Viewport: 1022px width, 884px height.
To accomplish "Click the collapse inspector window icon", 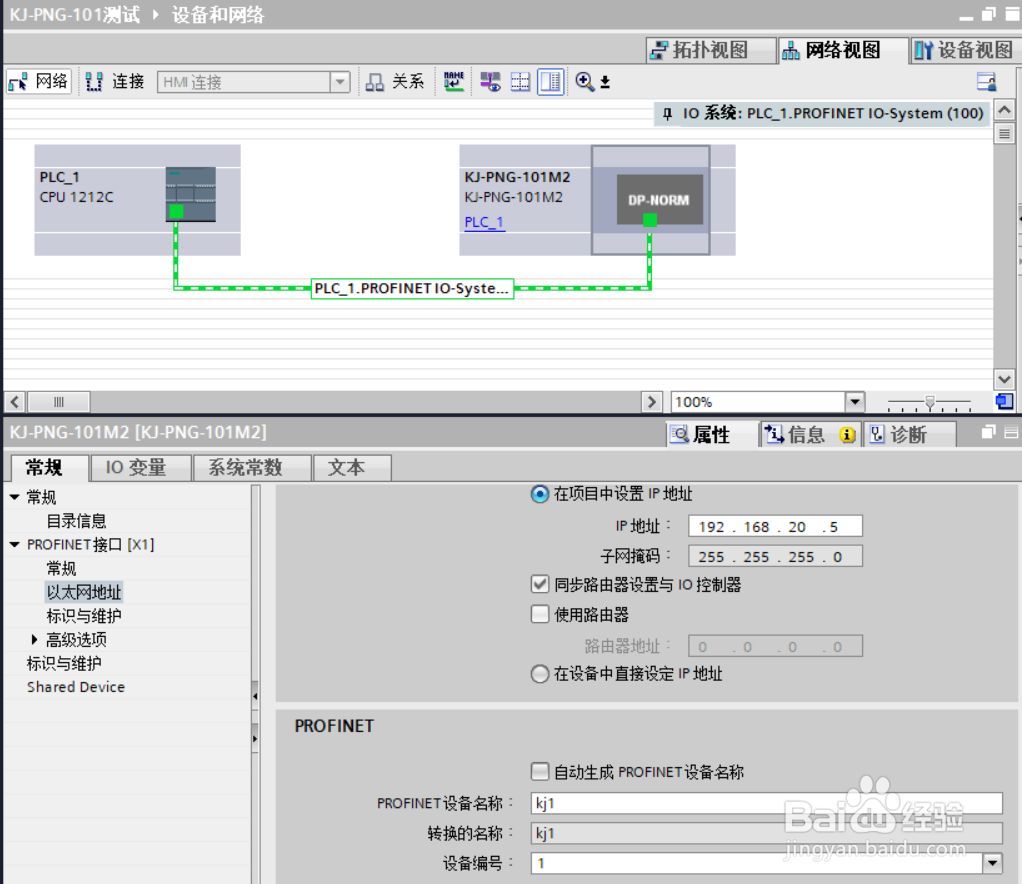I will click(x=1011, y=432).
